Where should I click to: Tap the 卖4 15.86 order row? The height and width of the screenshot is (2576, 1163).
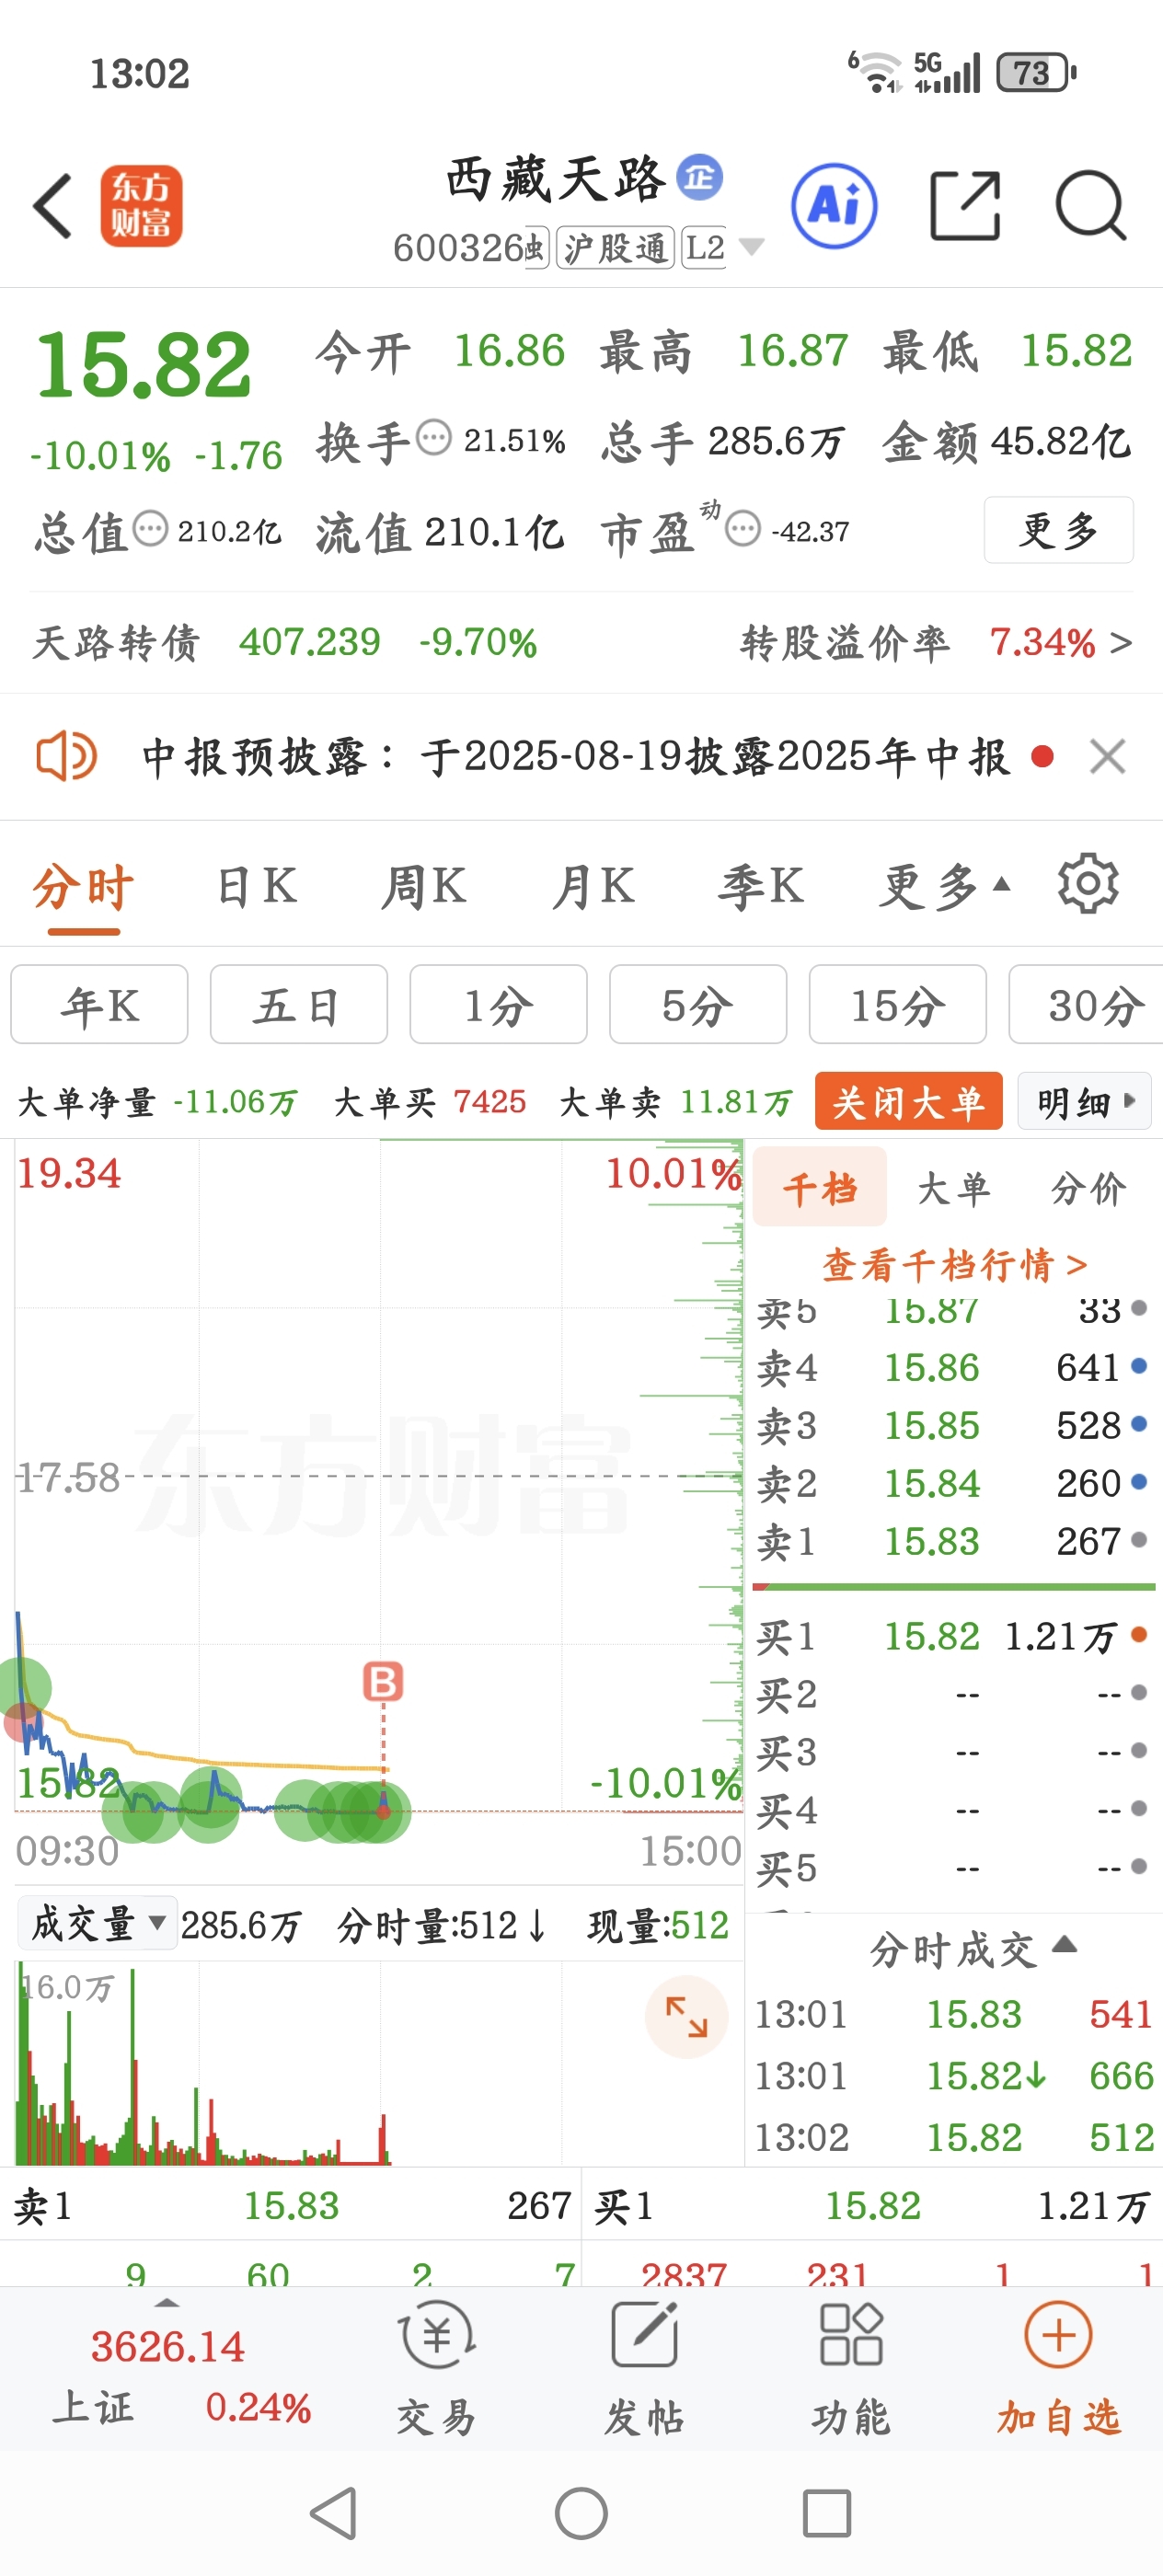coord(953,1367)
